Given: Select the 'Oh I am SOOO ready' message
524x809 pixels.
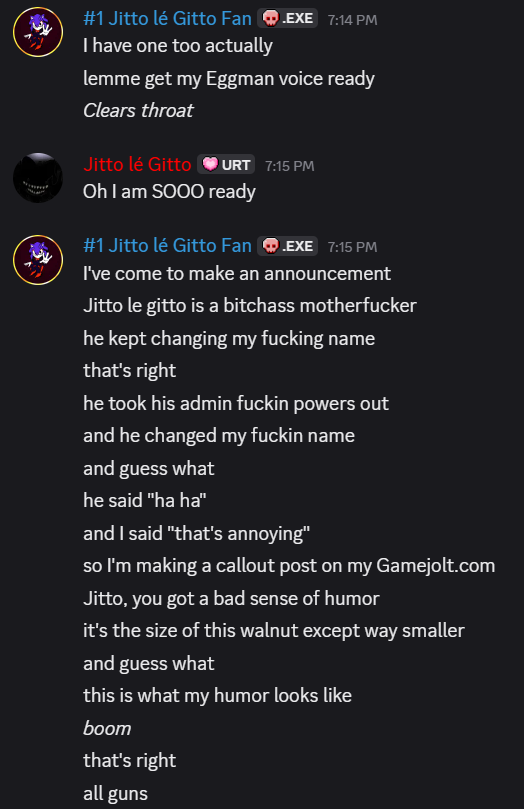Looking at the screenshot, I should (x=169, y=191).
